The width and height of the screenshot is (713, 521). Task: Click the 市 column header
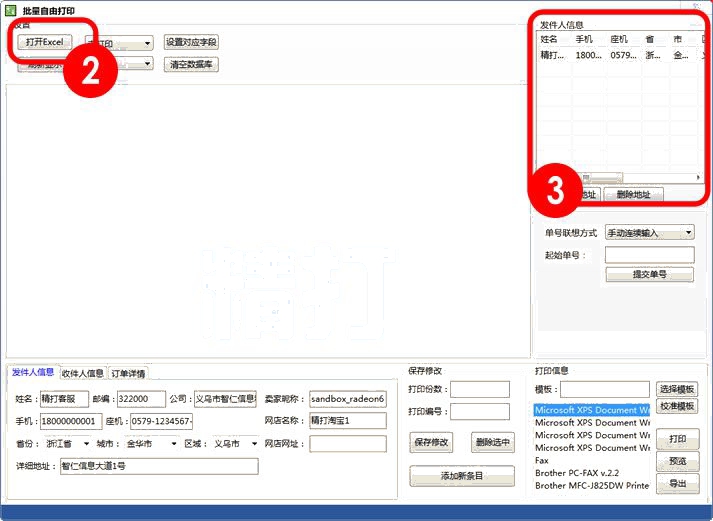678,39
